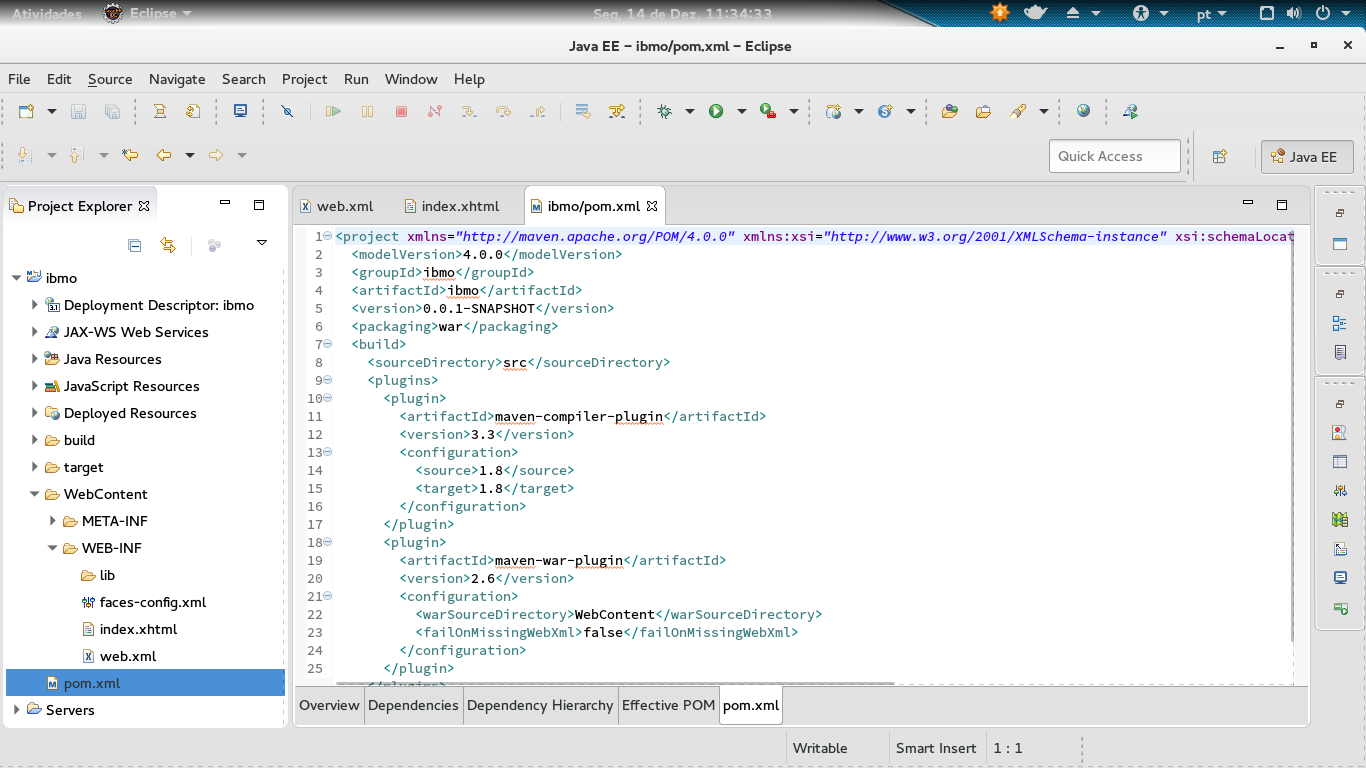
Task: Open the console toolbar icon
Action: pyautogui.click(x=240, y=112)
